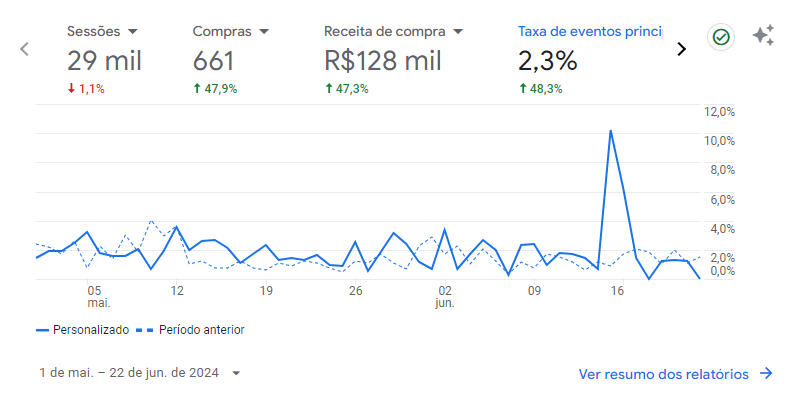Open the Ver resumo dos relatórios link
Image resolution: width=800 pixels, height=400 pixels.
(x=663, y=374)
